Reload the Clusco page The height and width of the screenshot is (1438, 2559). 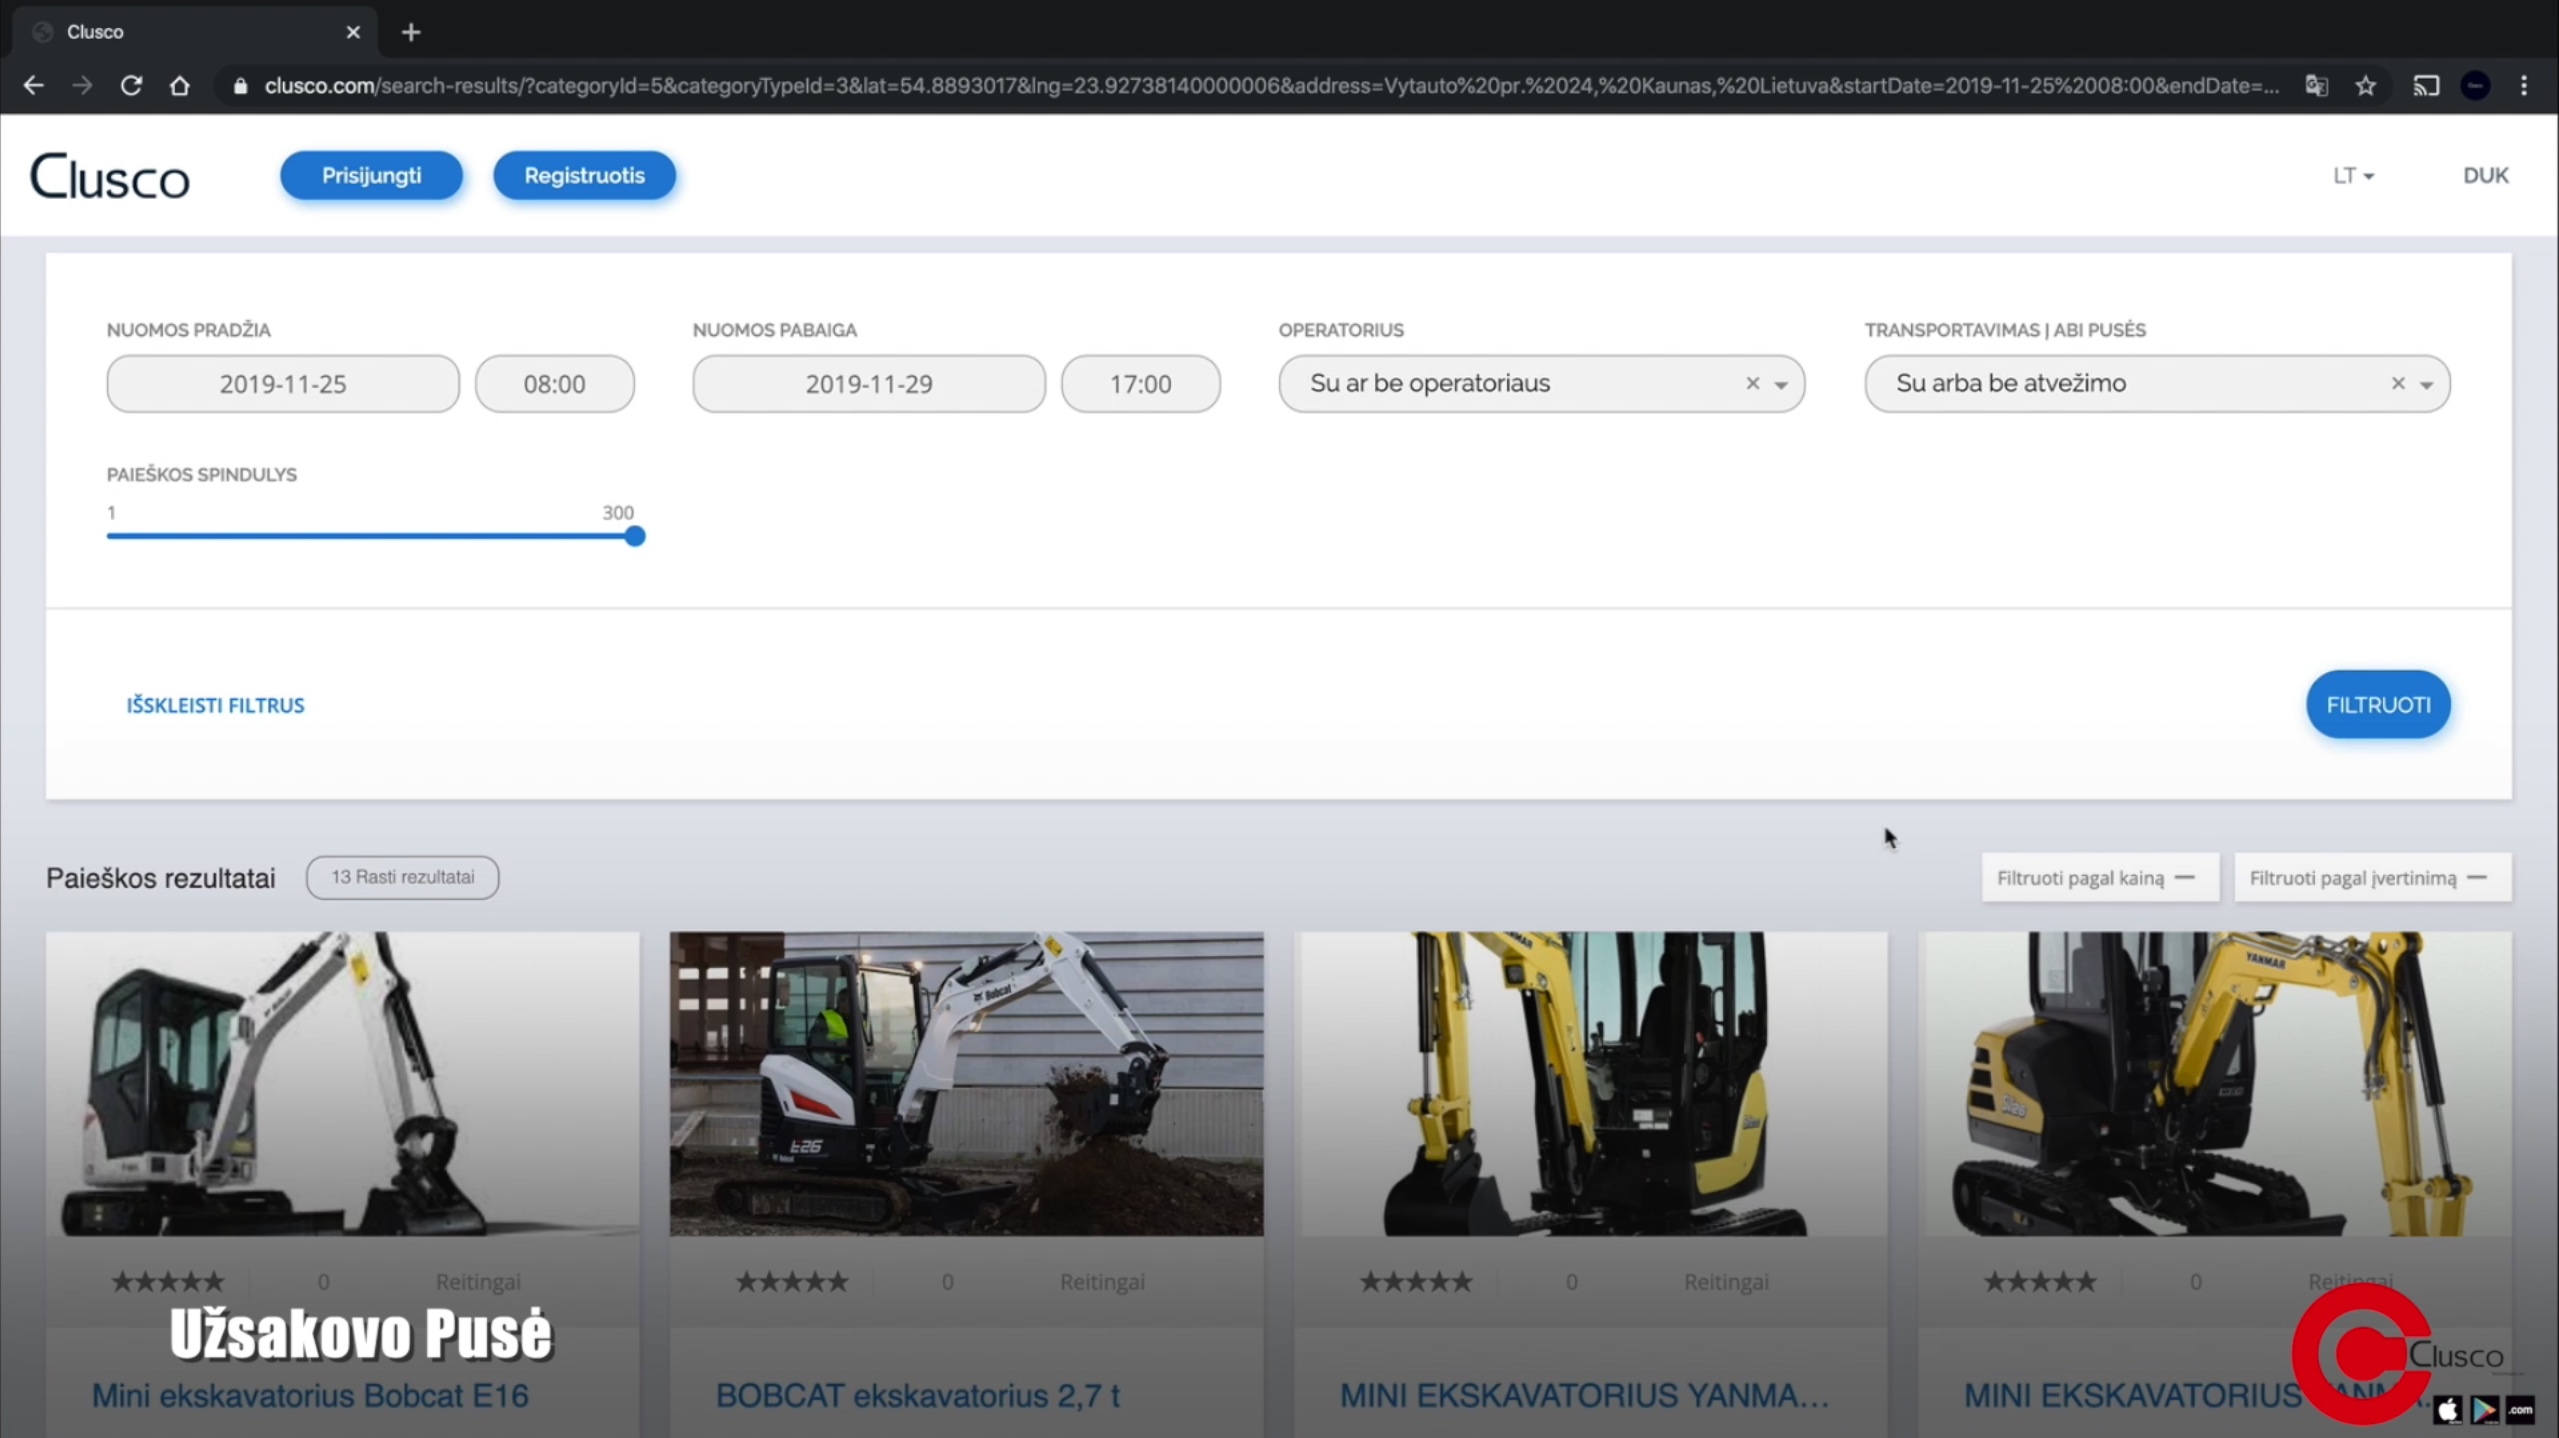131,86
